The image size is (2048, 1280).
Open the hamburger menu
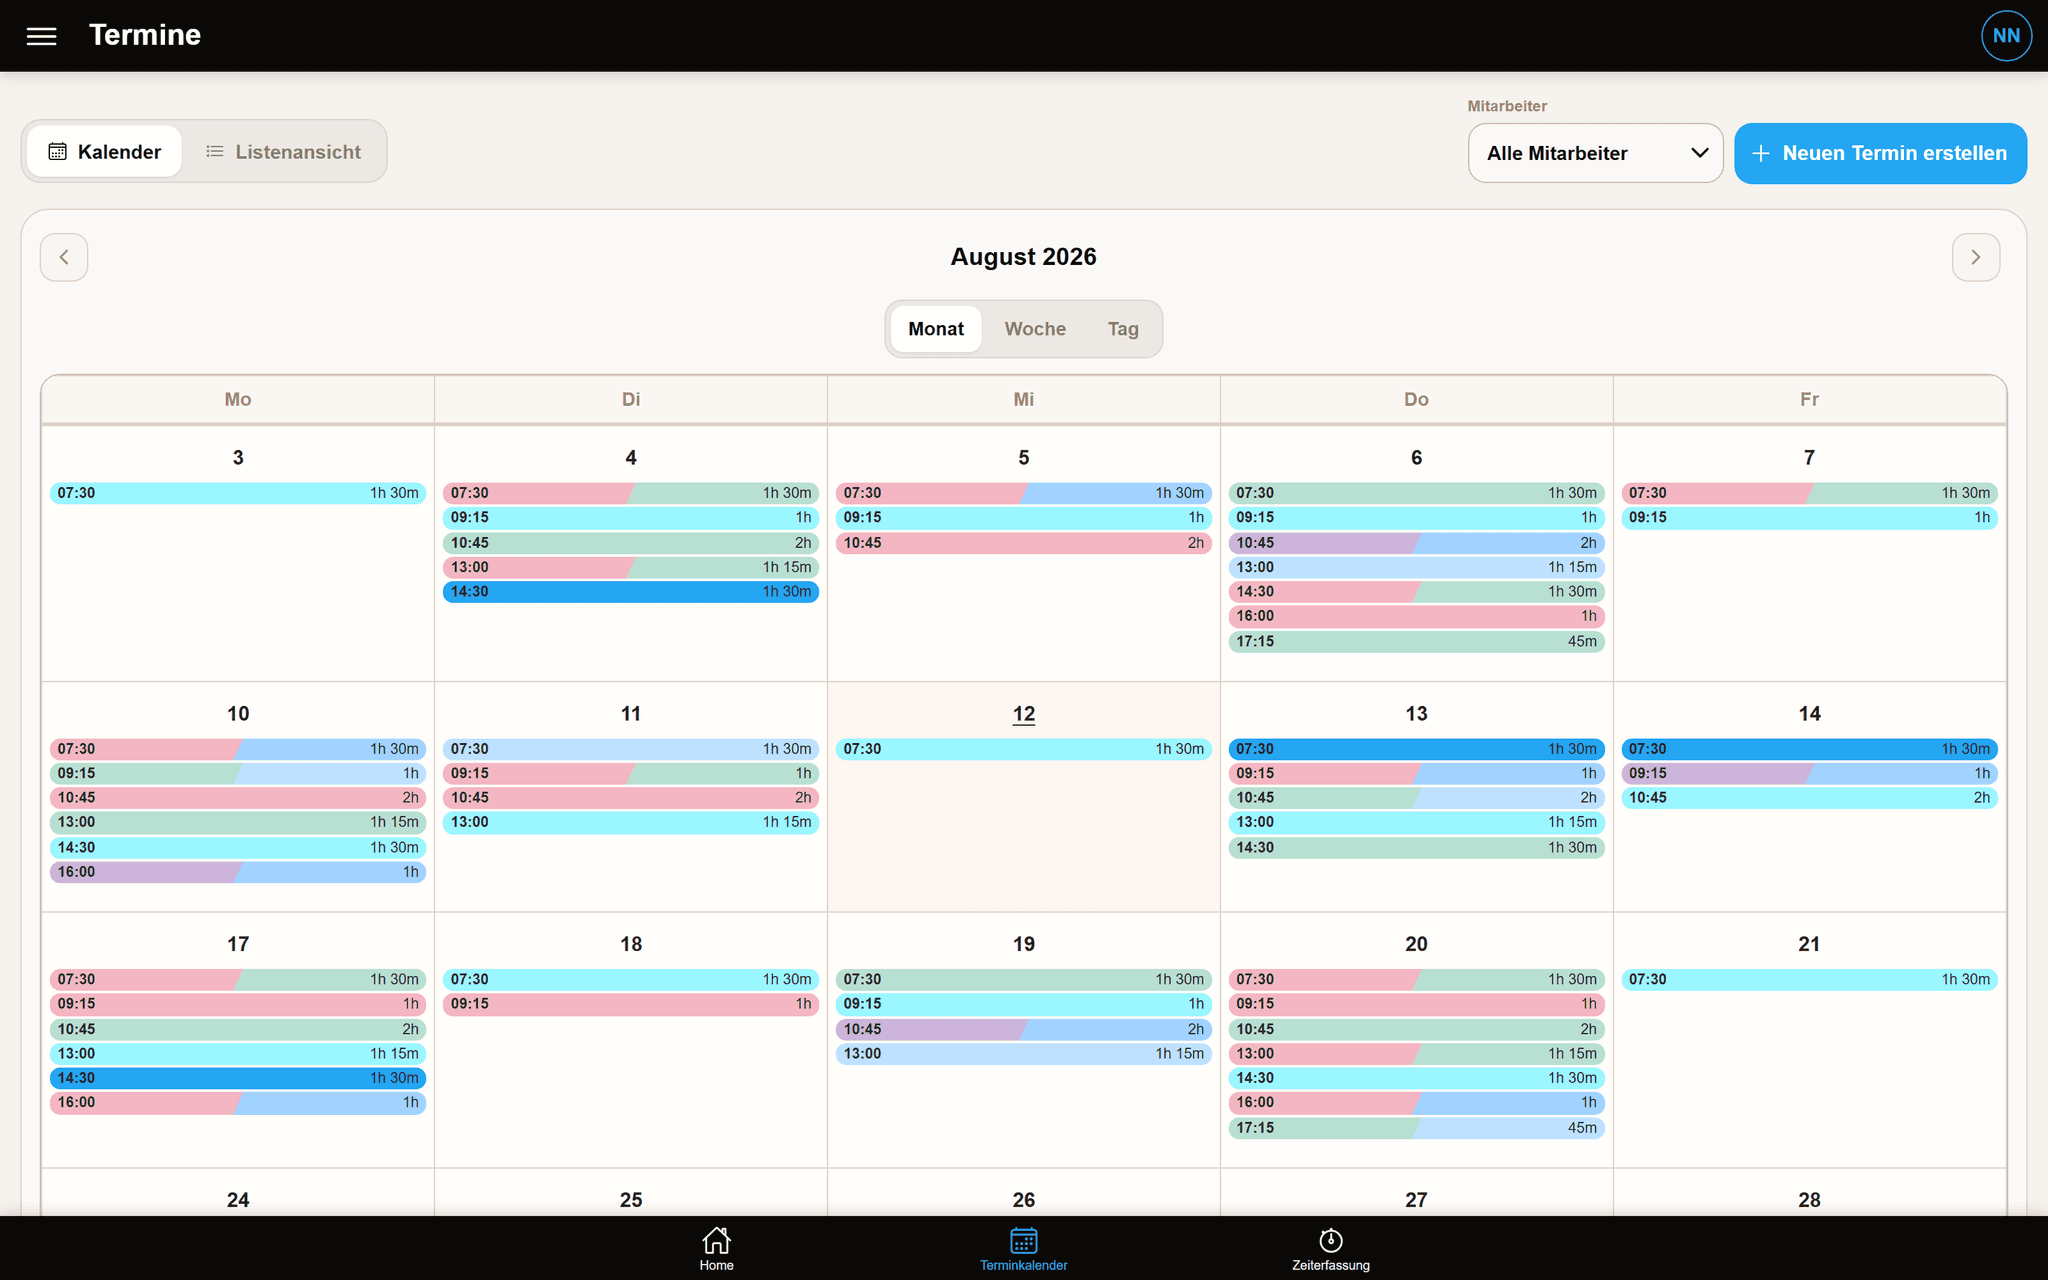[x=41, y=36]
